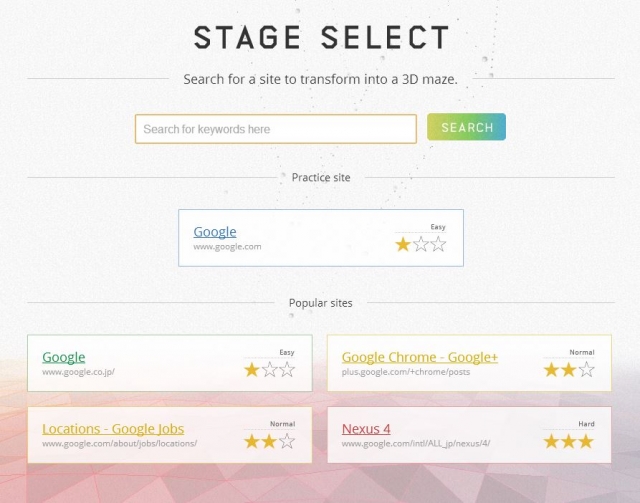
Task: Click the plus.google.com/+chrome/posts URL
Action: tap(403, 372)
